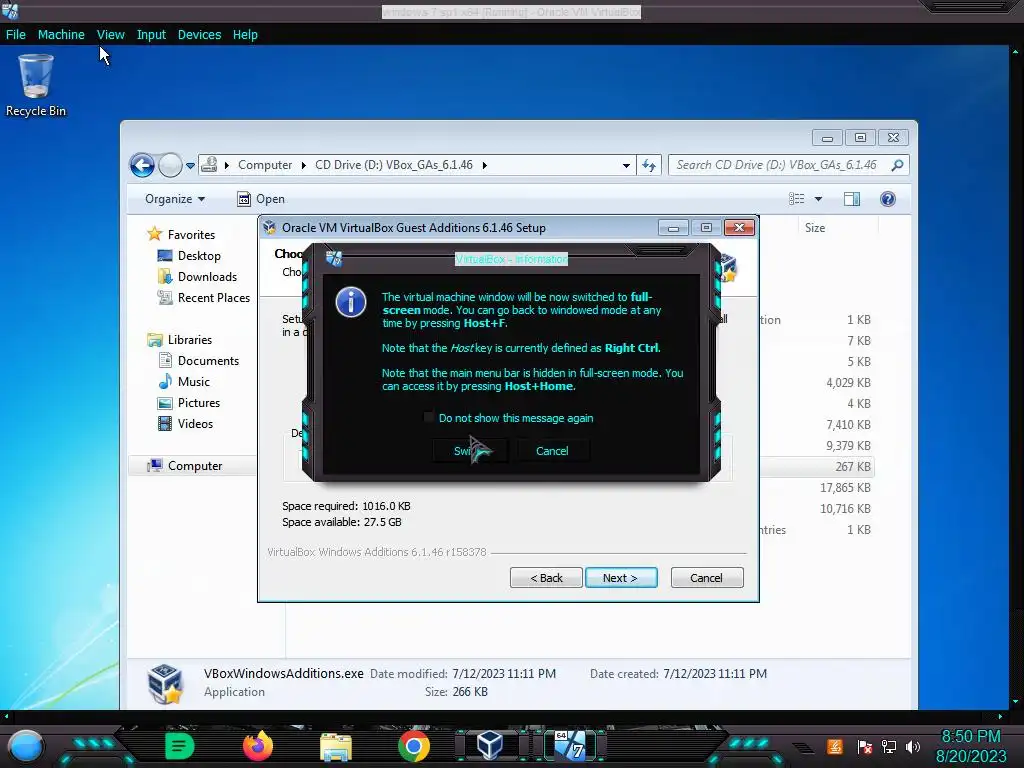1024x768 pixels.
Task: Click Cancel in the Guest Additions setup
Action: click(707, 578)
